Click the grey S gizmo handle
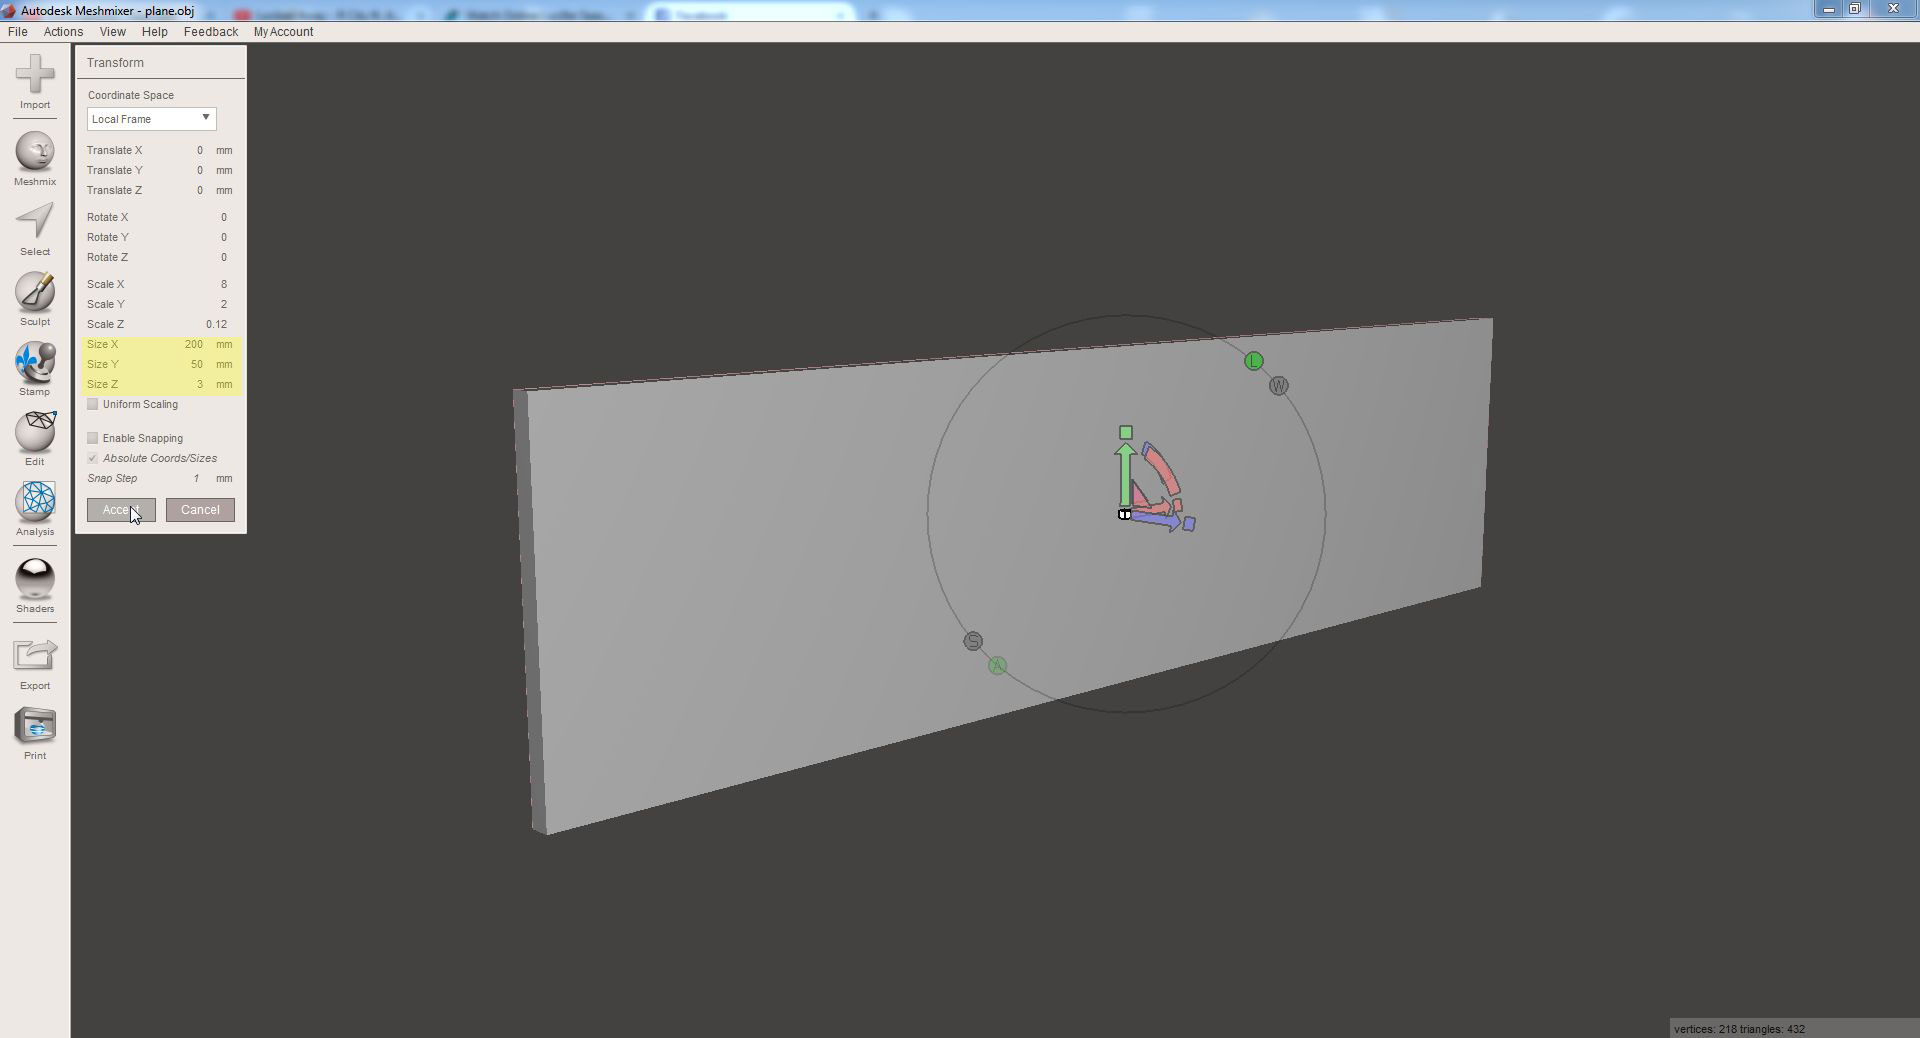The height and width of the screenshot is (1038, 1920). tap(973, 641)
